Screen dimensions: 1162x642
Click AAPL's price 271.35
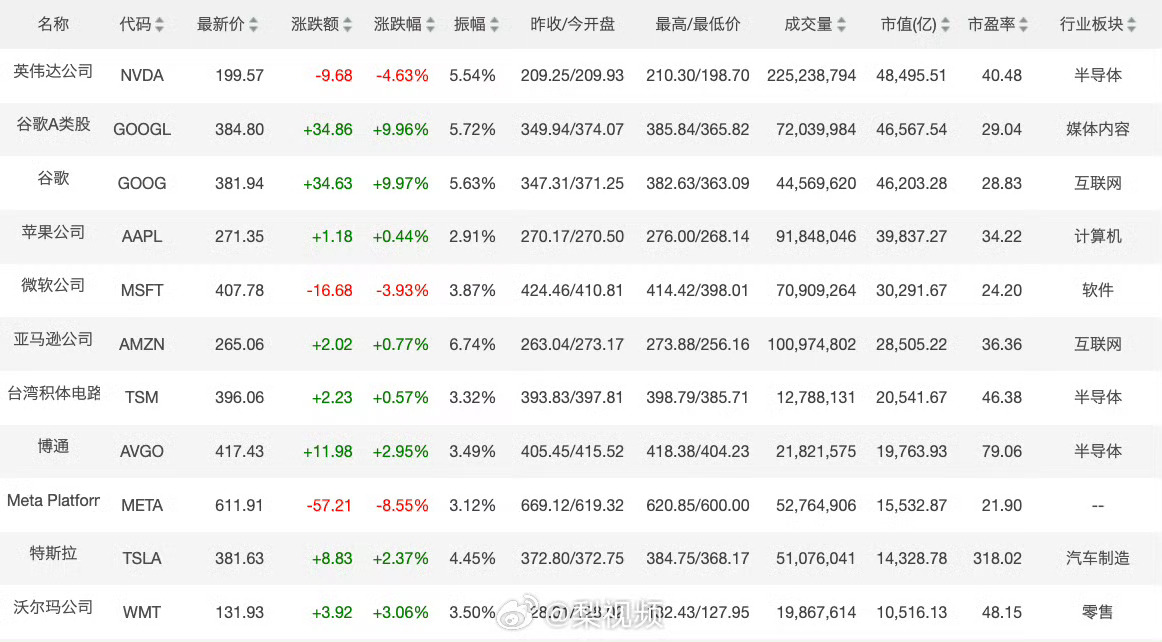point(239,236)
